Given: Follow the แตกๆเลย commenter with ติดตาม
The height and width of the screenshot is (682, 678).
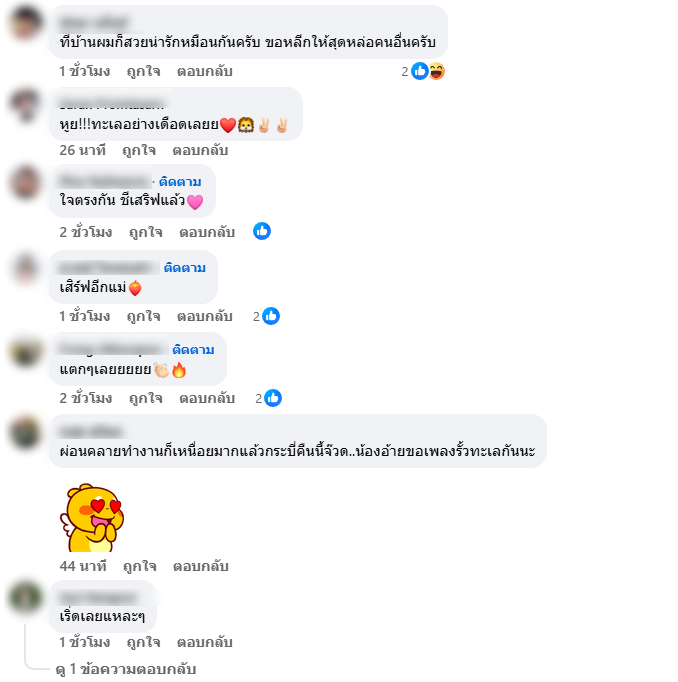Looking at the screenshot, I should (194, 350).
